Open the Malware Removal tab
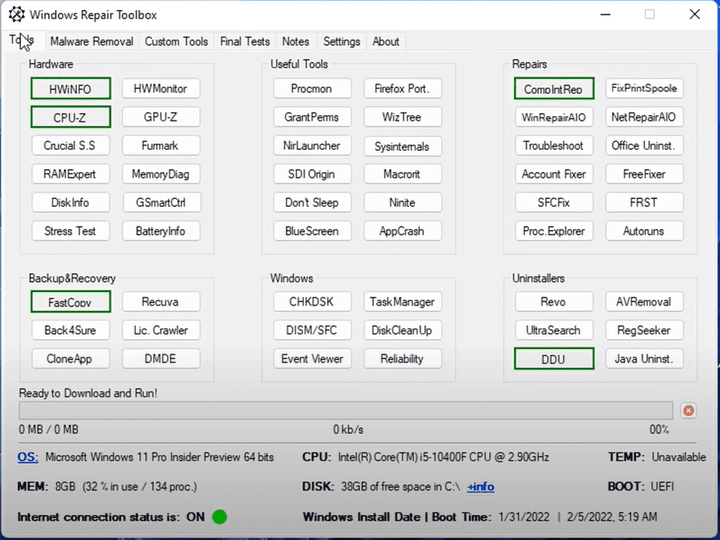Viewport: 720px width, 540px height. pos(91,42)
